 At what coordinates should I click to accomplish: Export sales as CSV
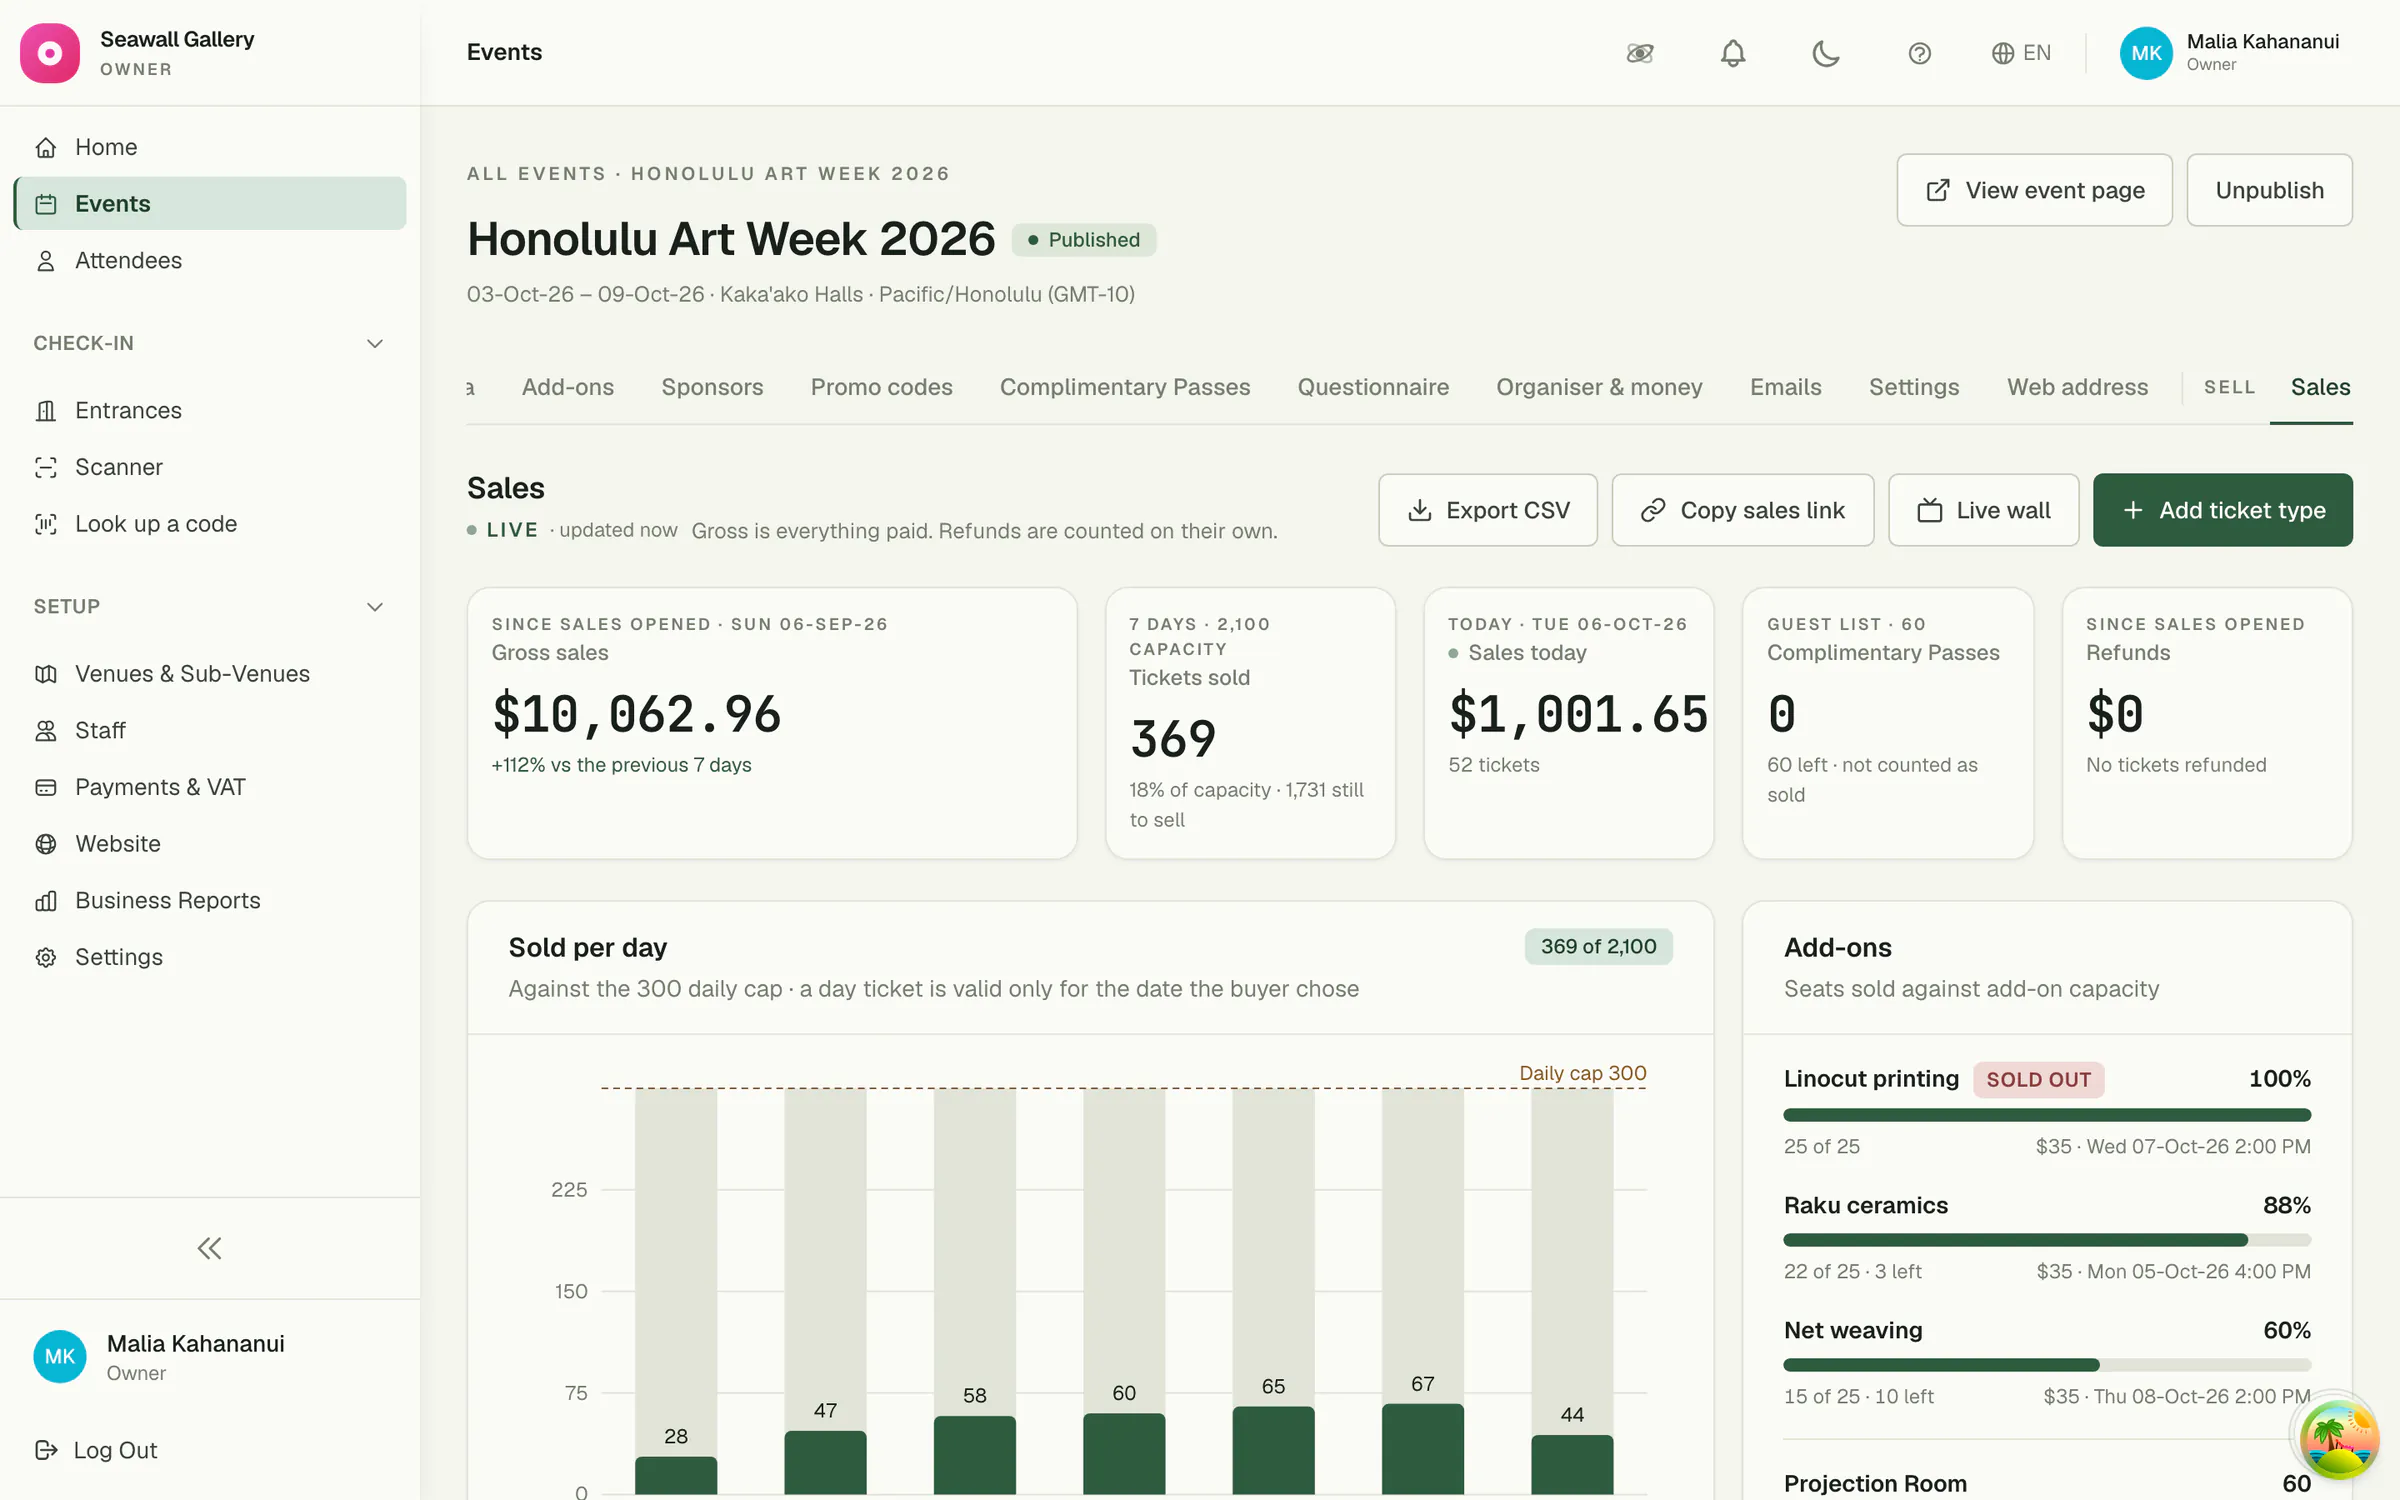1487,510
